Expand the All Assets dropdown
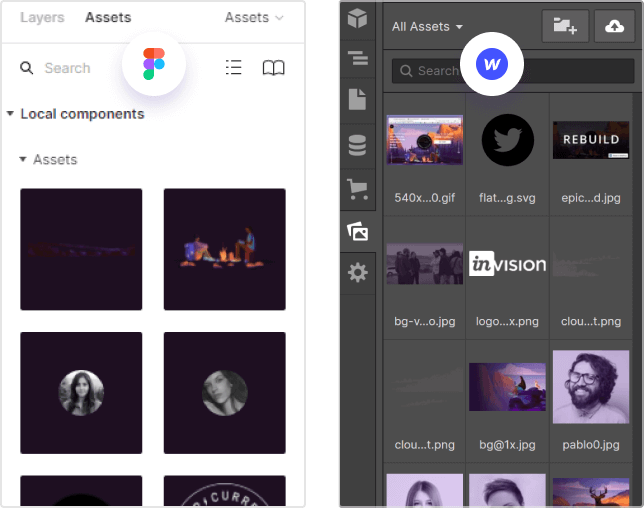Screen dimensions: 644x508 (428, 27)
